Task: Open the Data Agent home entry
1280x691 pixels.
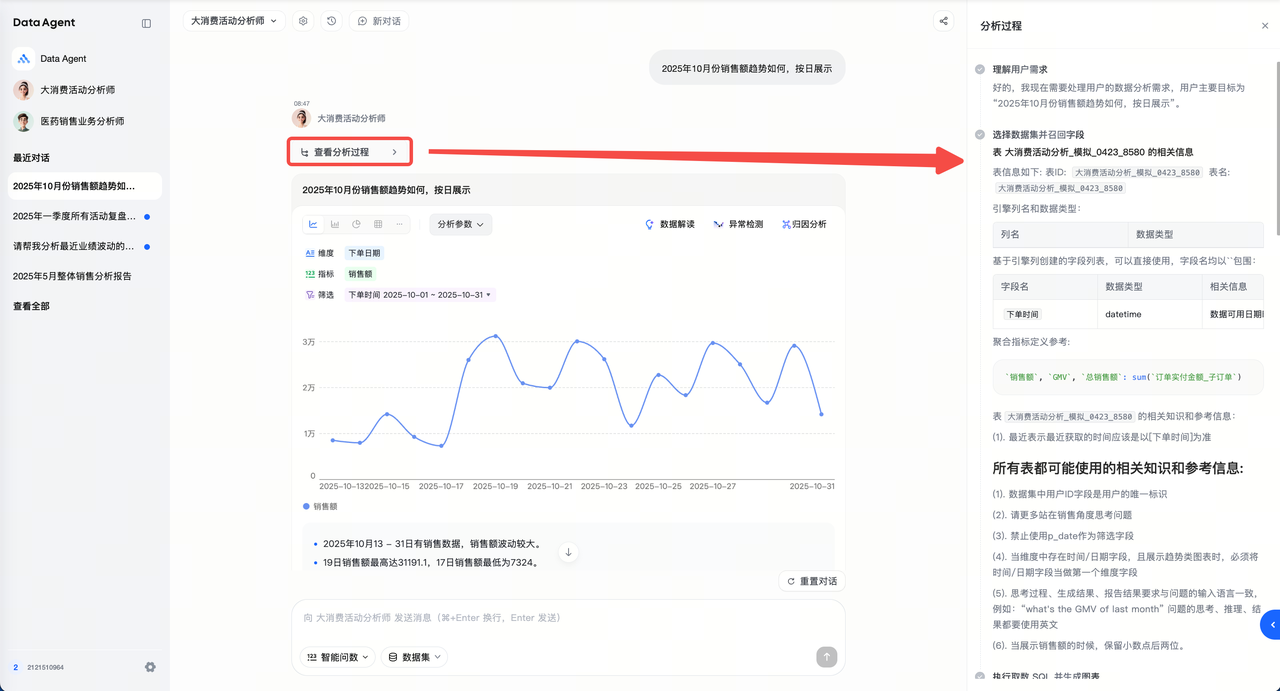Action: (x=85, y=59)
